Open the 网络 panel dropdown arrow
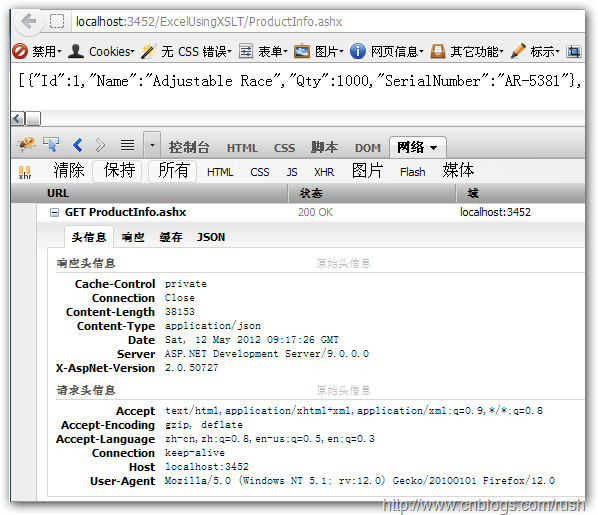Screen dimensions: 598x515 (434, 148)
